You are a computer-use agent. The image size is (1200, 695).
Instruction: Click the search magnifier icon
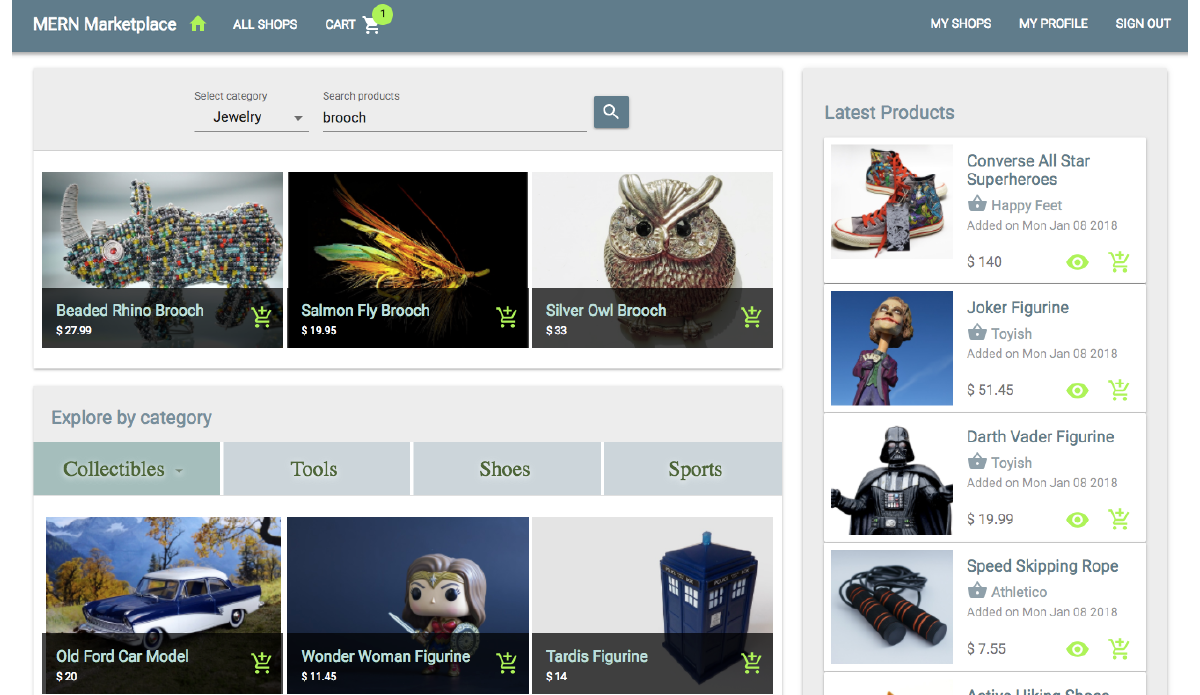point(610,112)
